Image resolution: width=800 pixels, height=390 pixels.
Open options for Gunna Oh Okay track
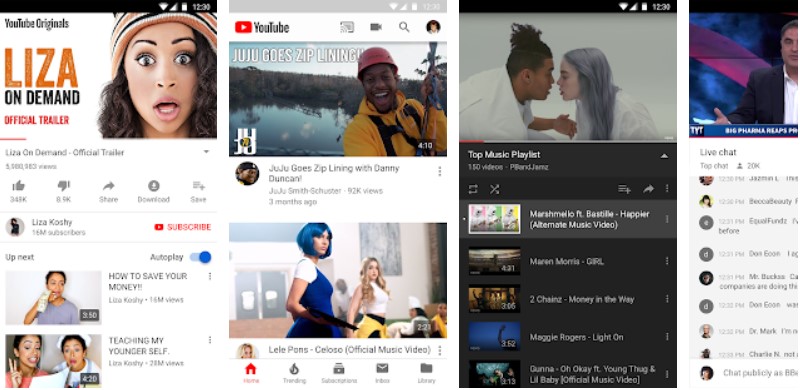(667, 374)
